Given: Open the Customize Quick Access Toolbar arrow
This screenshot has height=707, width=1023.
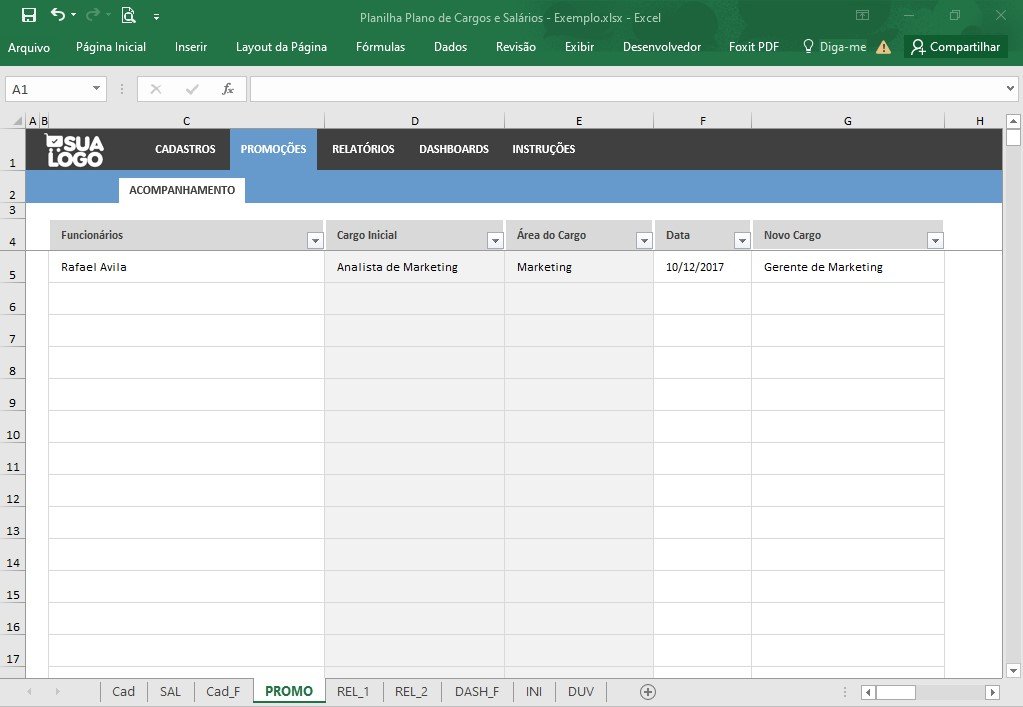Looking at the screenshot, I should [157, 17].
